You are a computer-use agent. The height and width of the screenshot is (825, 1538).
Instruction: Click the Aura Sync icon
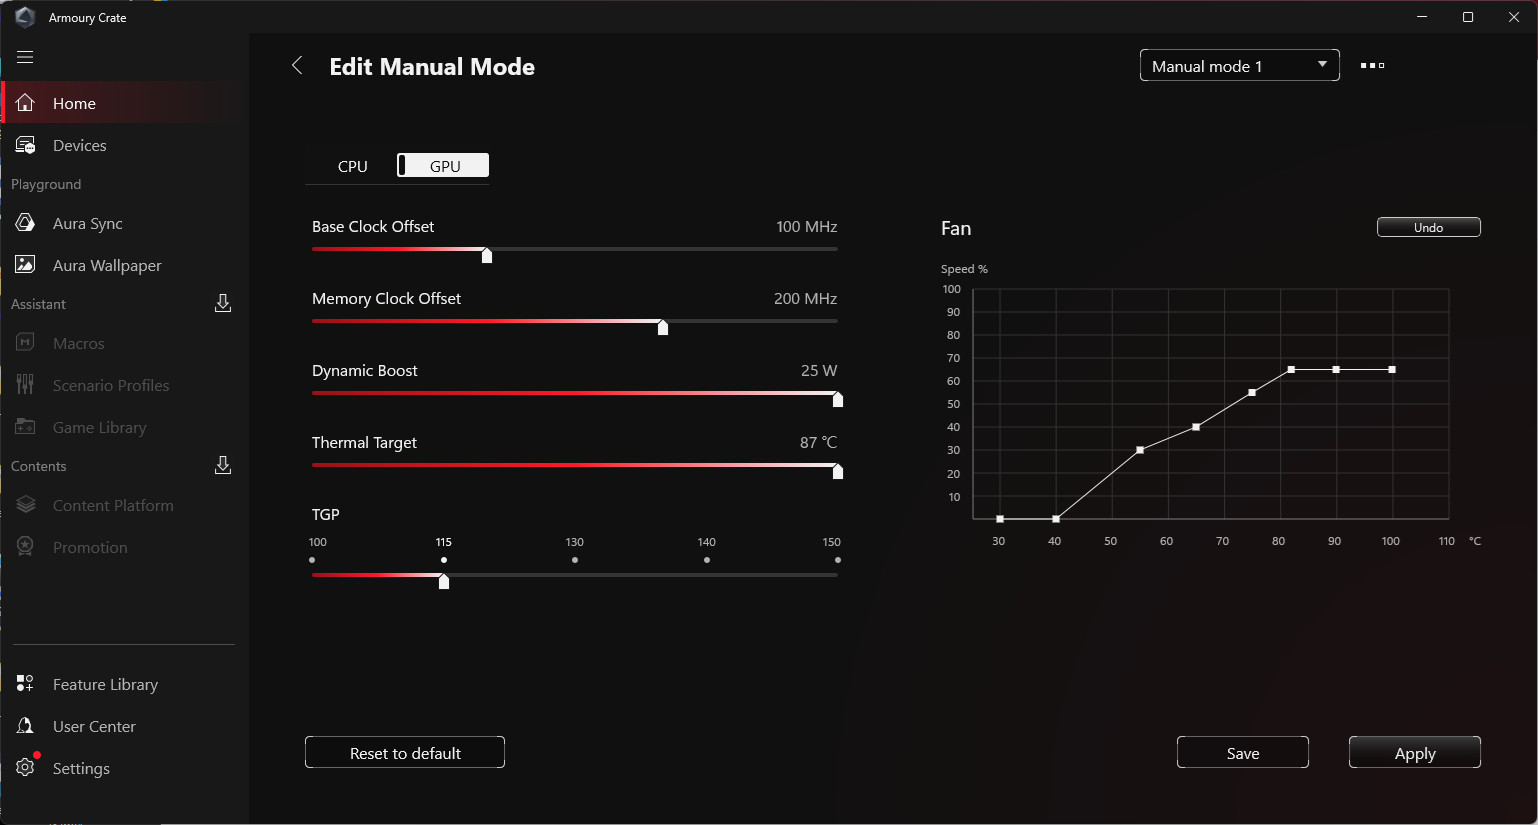(x=26, y=223)
